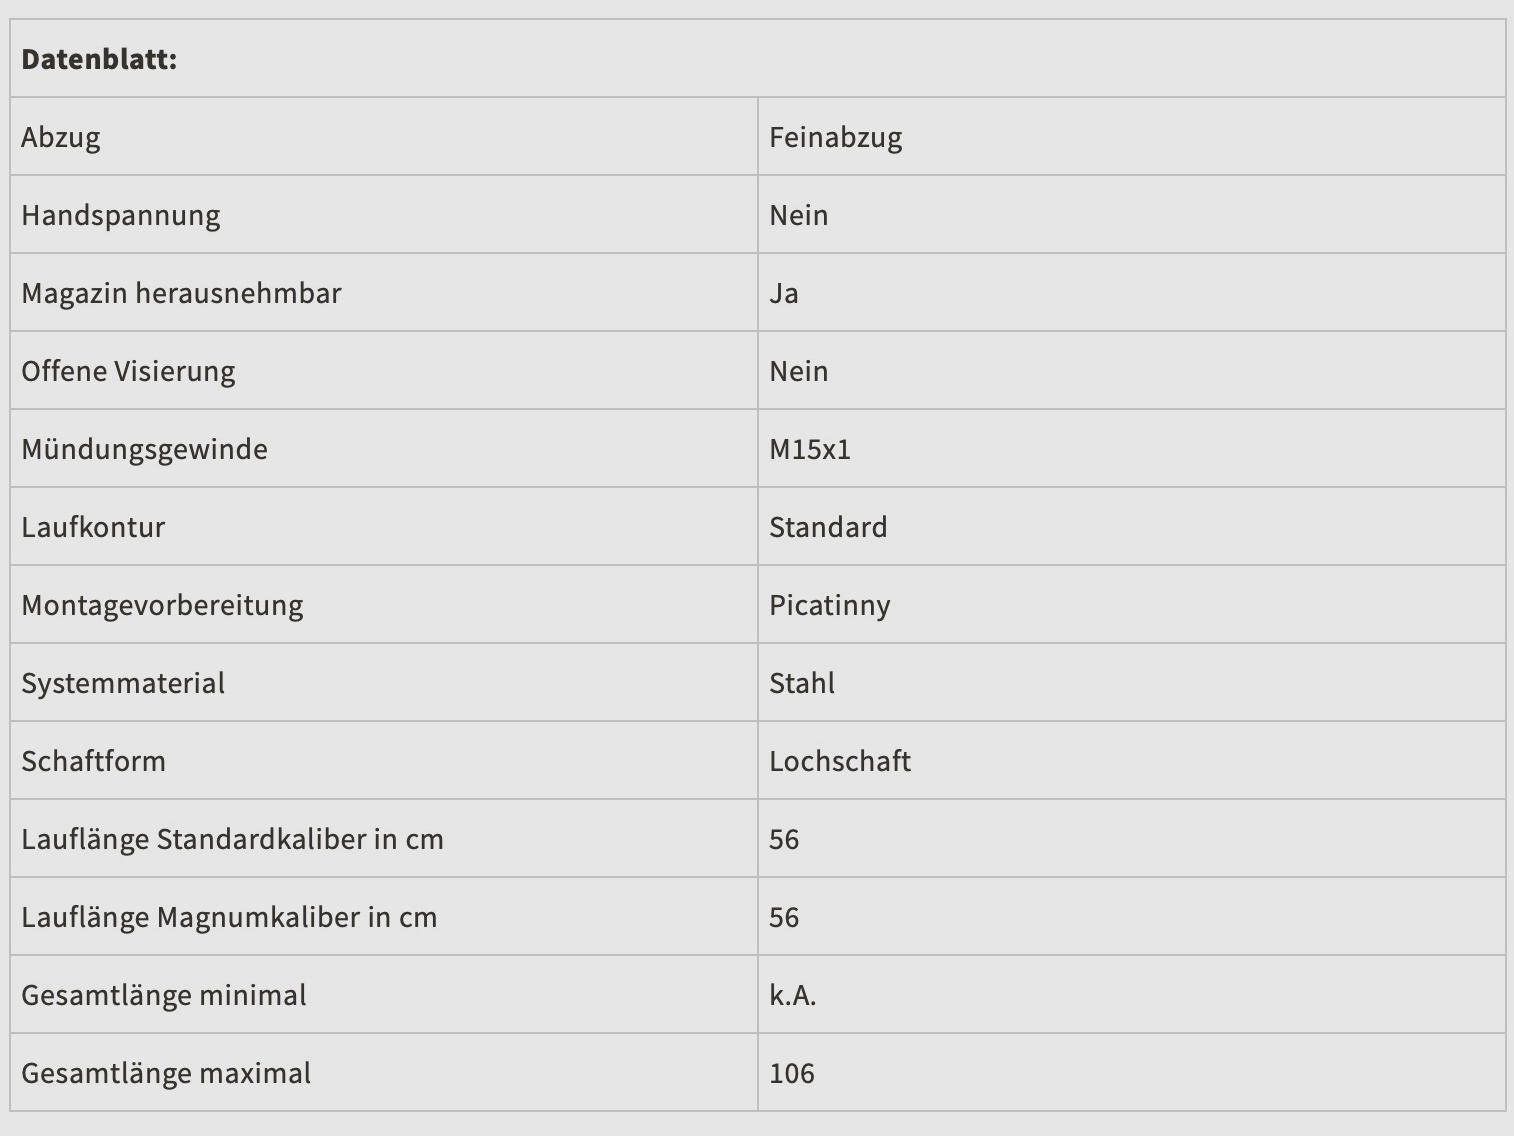The width and height of the screenshot is (1514, 1136).
Task: Select the Magazin herausnehmbar label
Action: 181,293
